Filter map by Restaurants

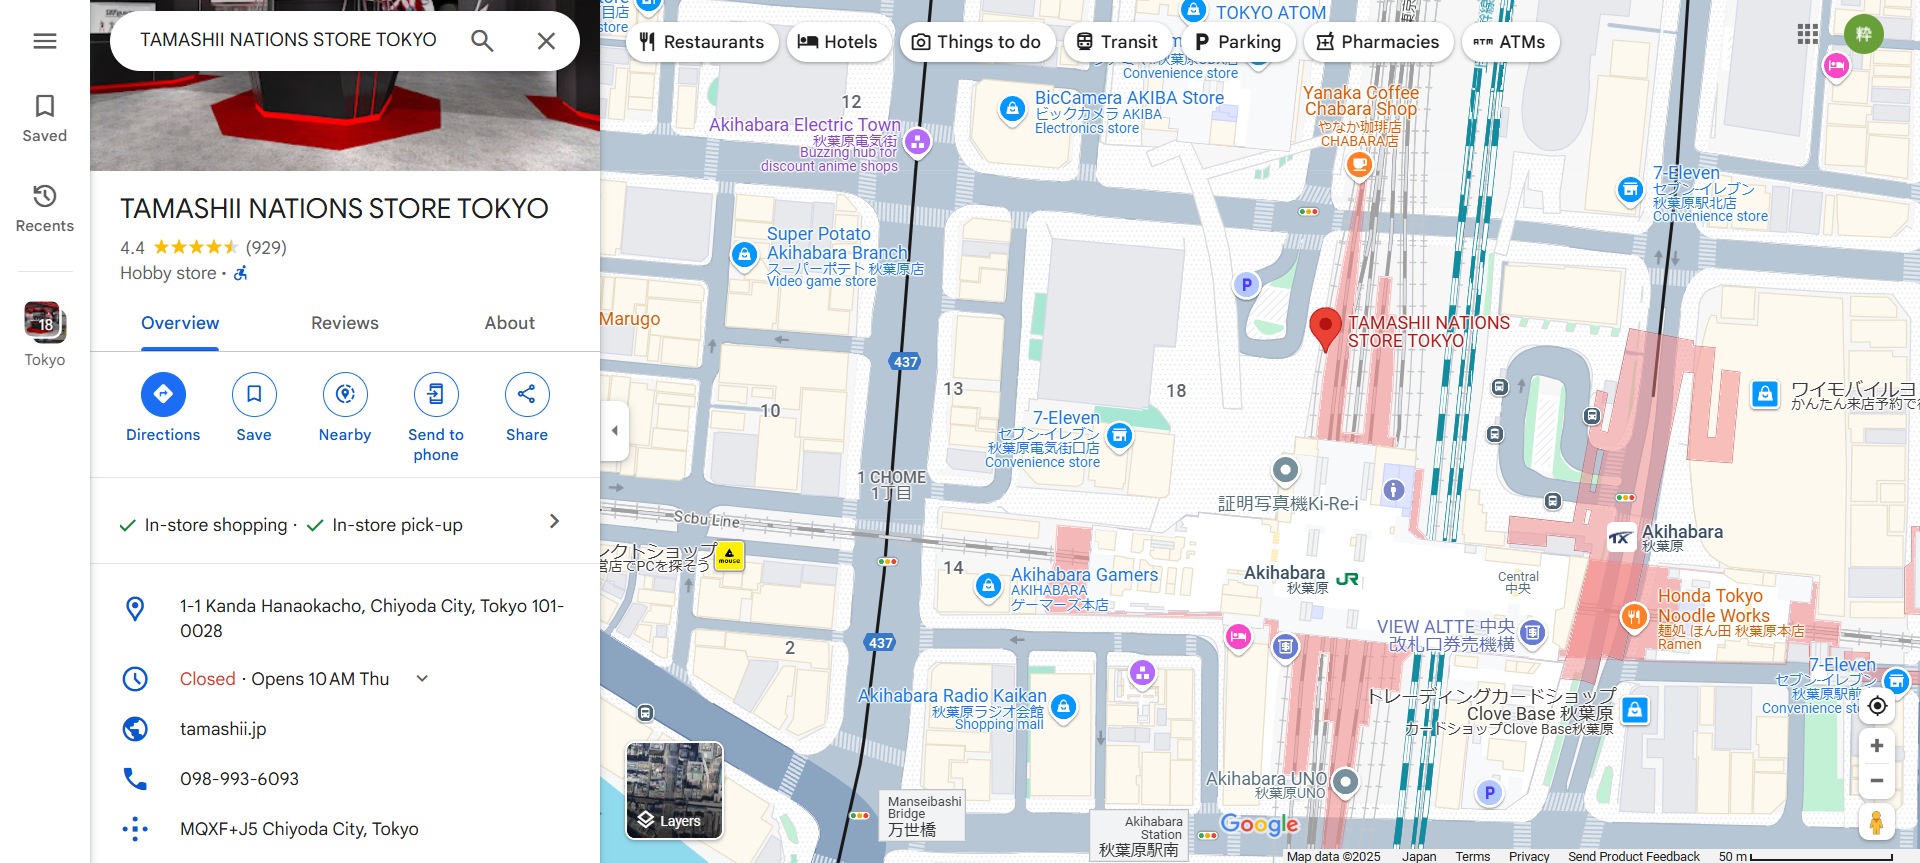pyautogui.click(x=702, y=42)
